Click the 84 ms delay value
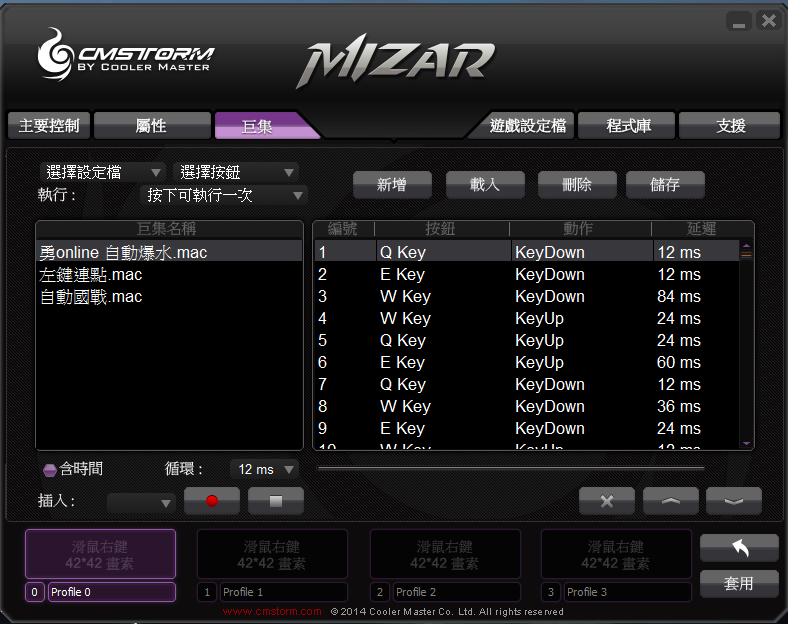This screenshot has width=788, height=624. pos(678,296)
